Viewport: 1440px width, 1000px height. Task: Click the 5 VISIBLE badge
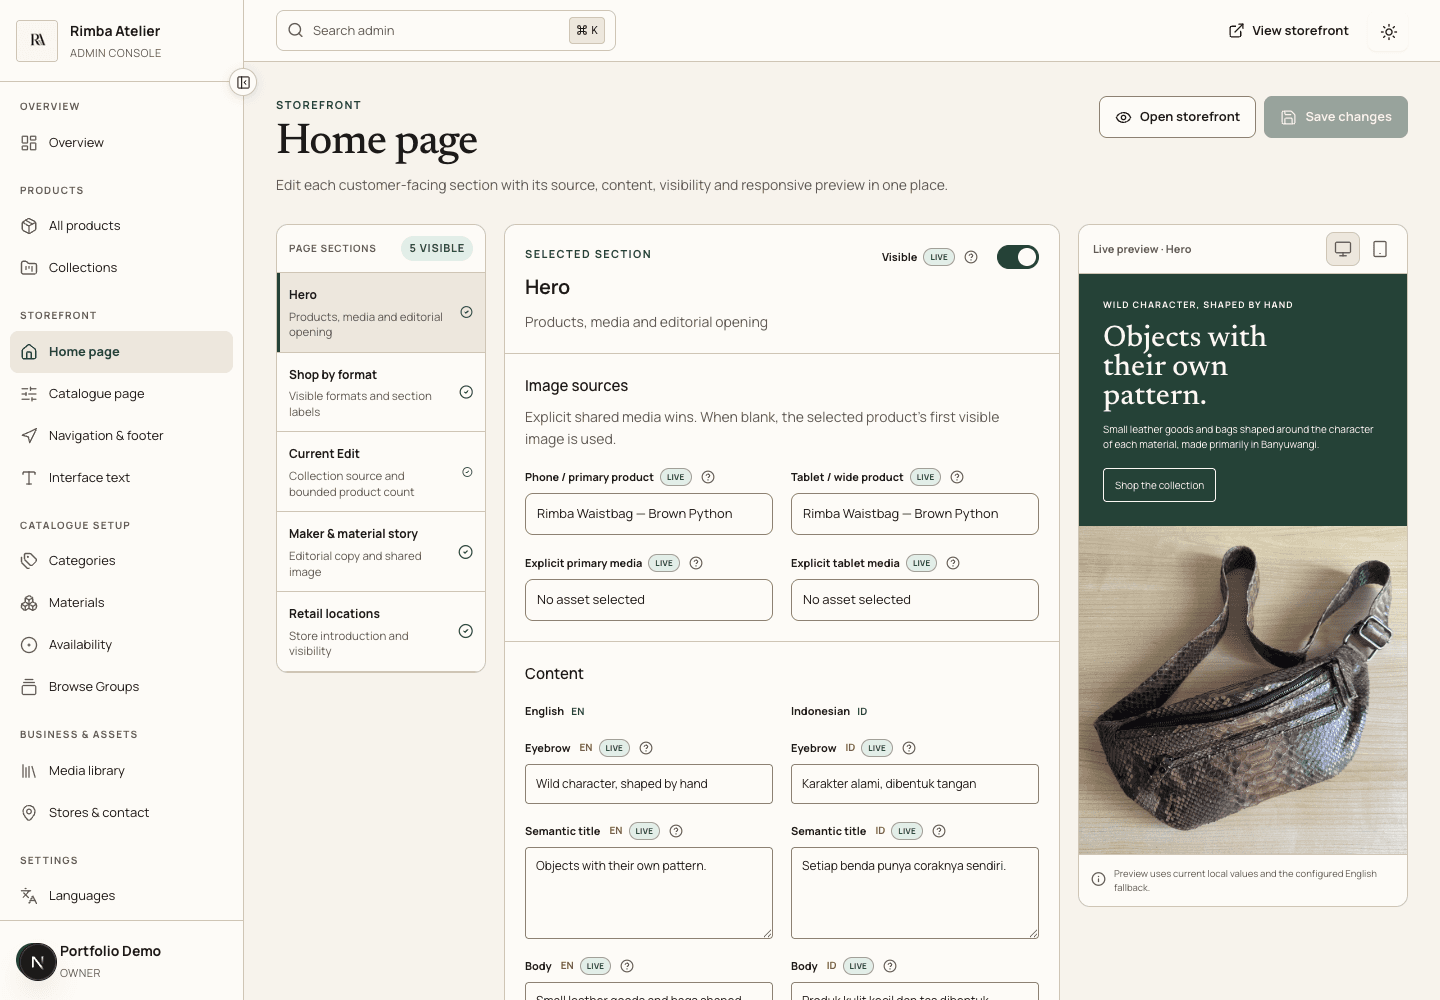(437, 248)
